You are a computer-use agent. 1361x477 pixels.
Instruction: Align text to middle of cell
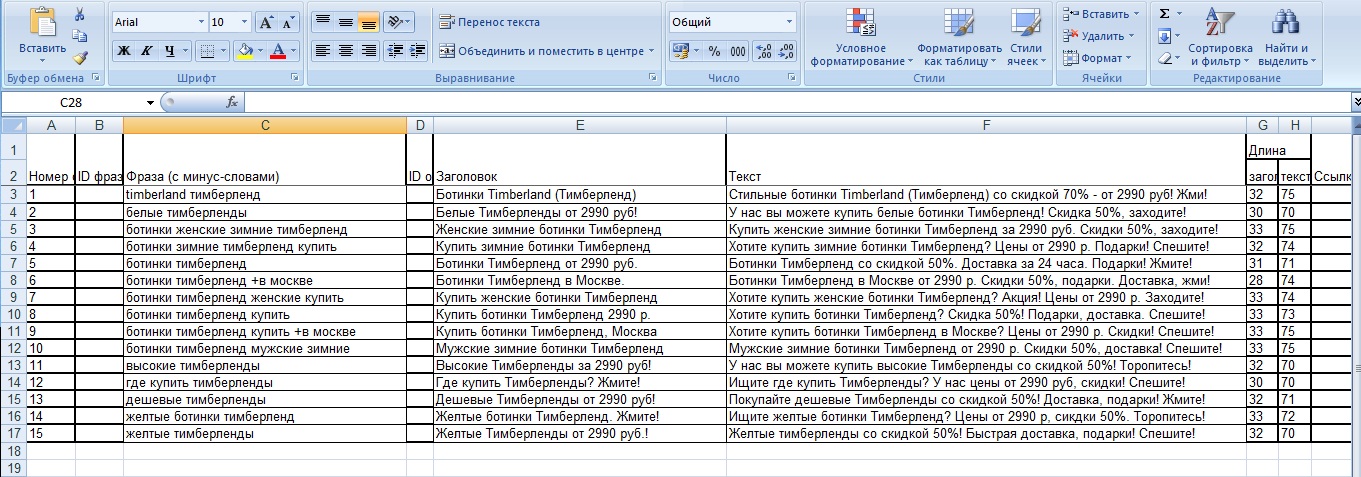(345, 22)
